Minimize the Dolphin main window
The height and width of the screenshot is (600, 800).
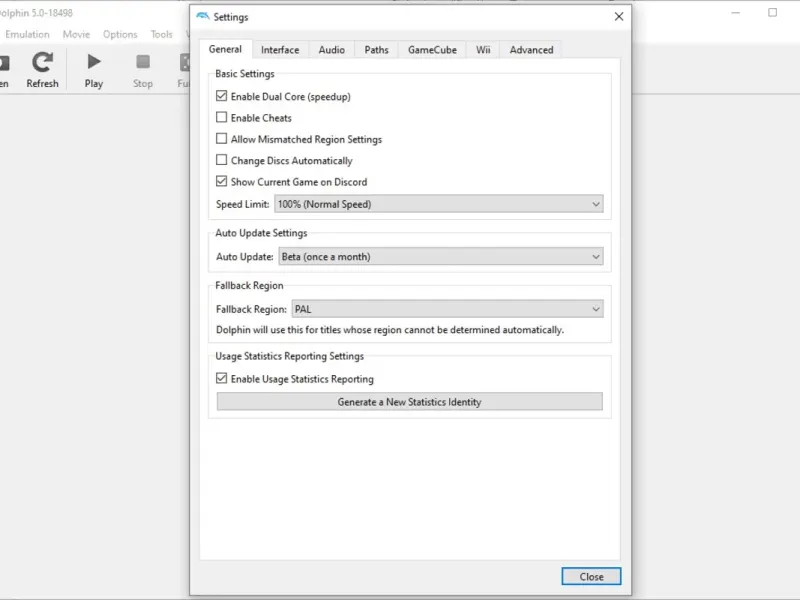tap(735, 12)
